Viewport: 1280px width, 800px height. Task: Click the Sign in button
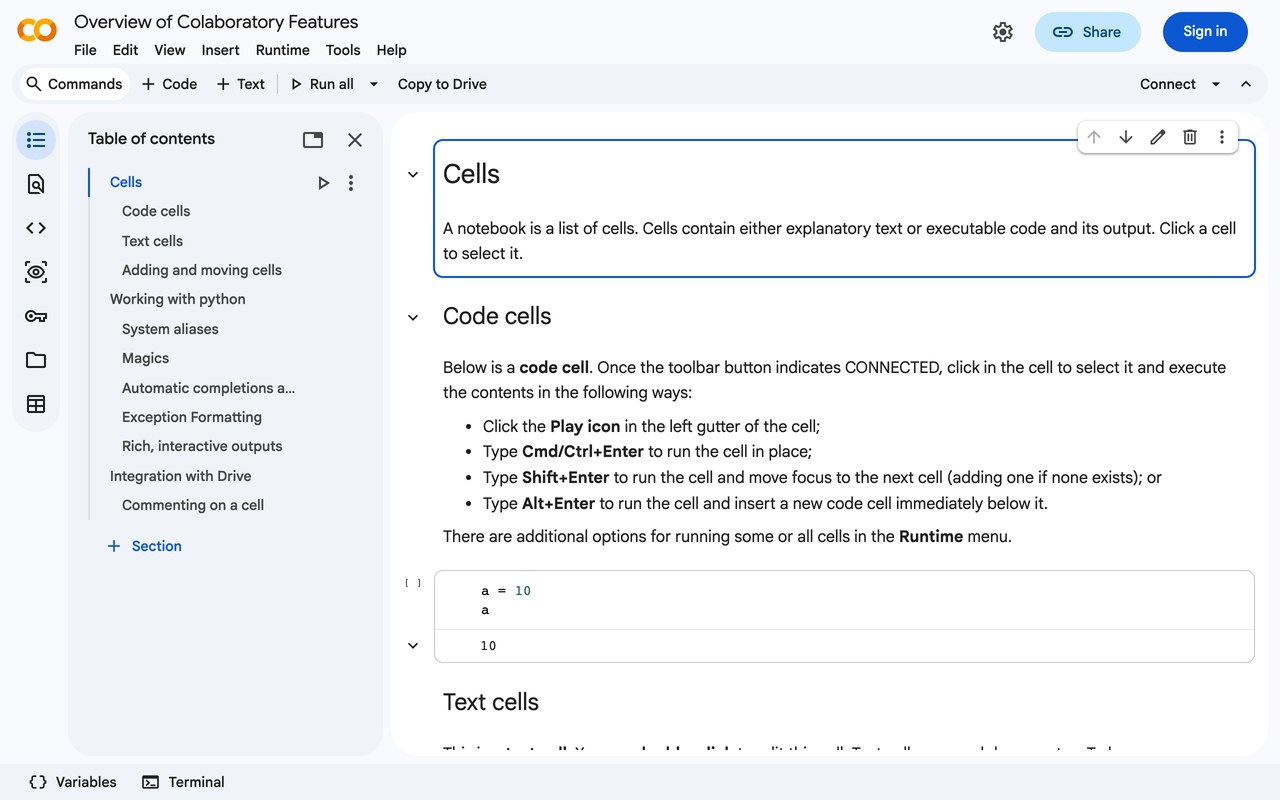pyautogui.click(x=1205, y=32)
